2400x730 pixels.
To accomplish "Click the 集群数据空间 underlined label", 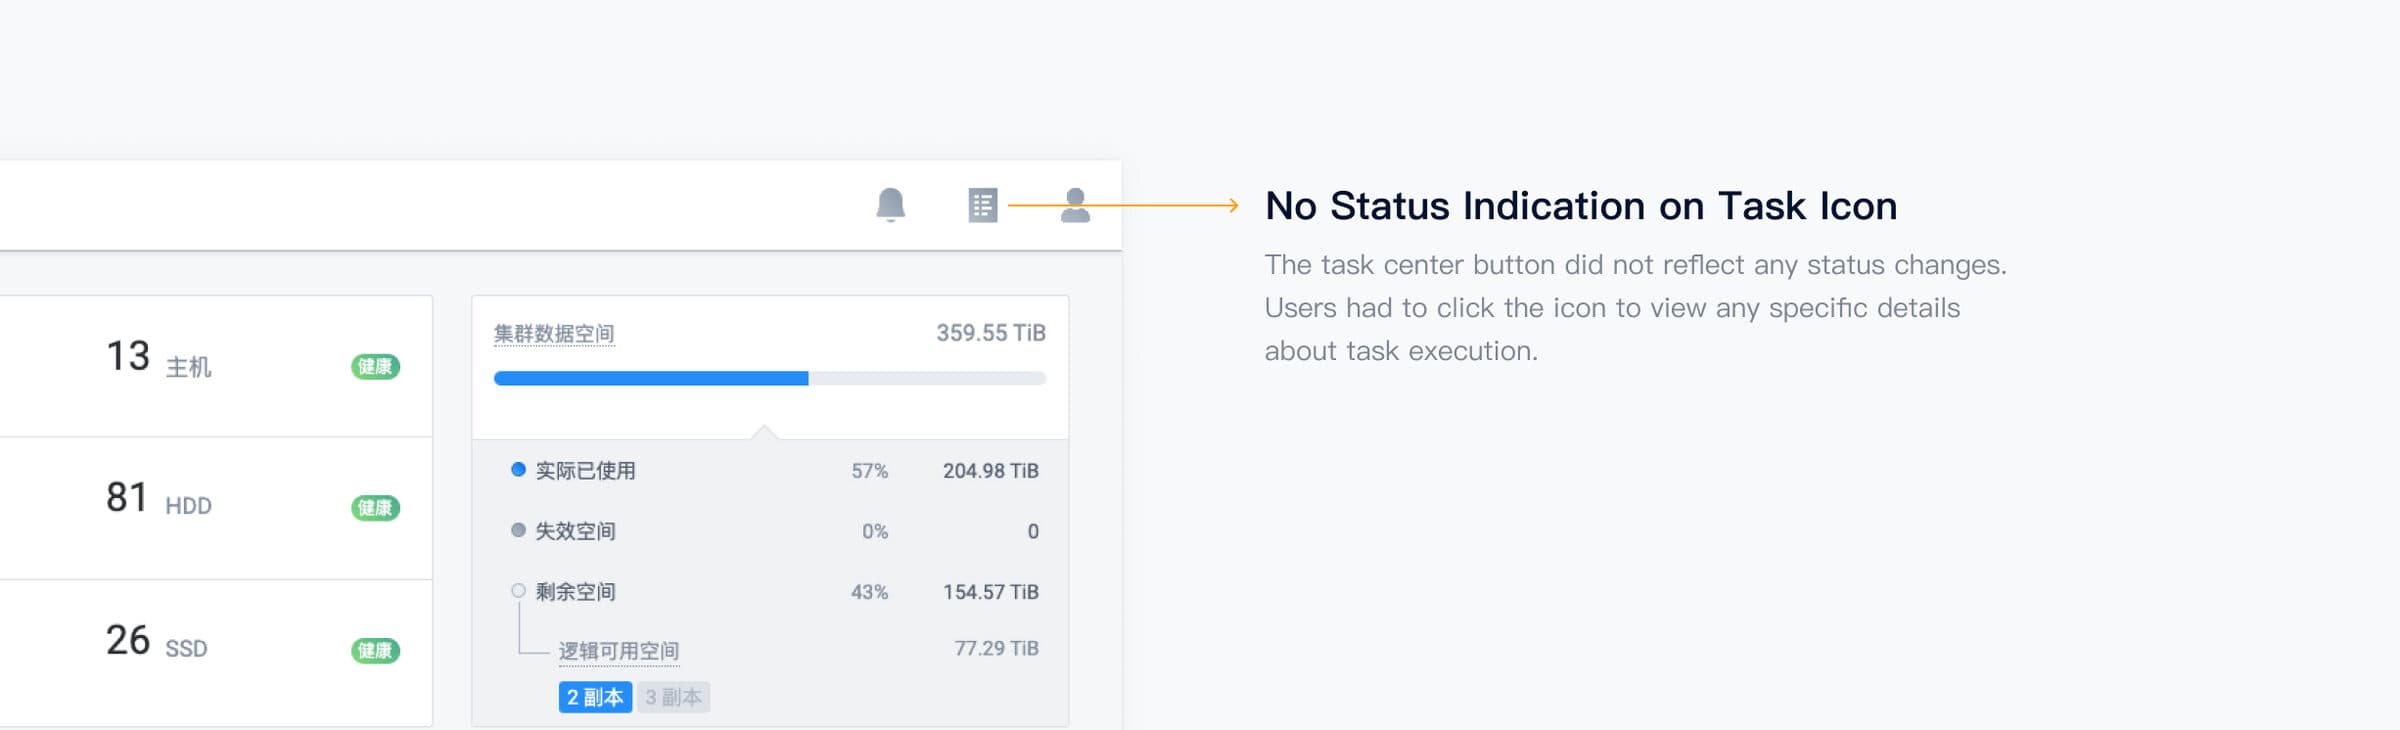I will (554, 334).
